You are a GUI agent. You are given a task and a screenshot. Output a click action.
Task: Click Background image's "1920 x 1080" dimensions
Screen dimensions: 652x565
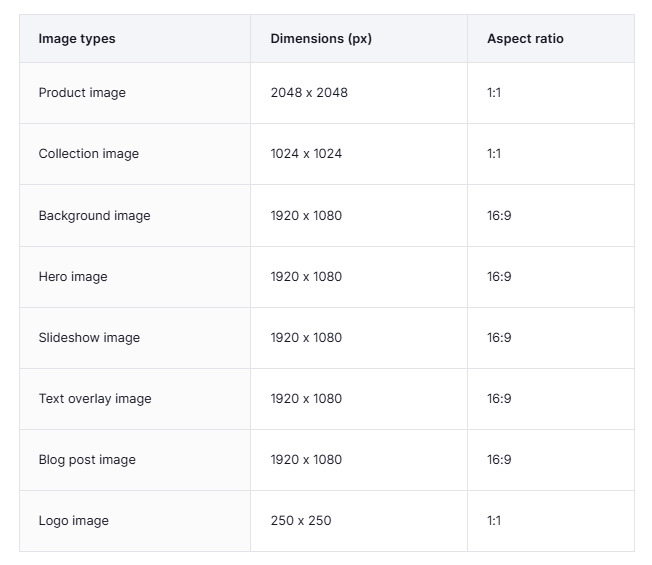click(306, 216)
